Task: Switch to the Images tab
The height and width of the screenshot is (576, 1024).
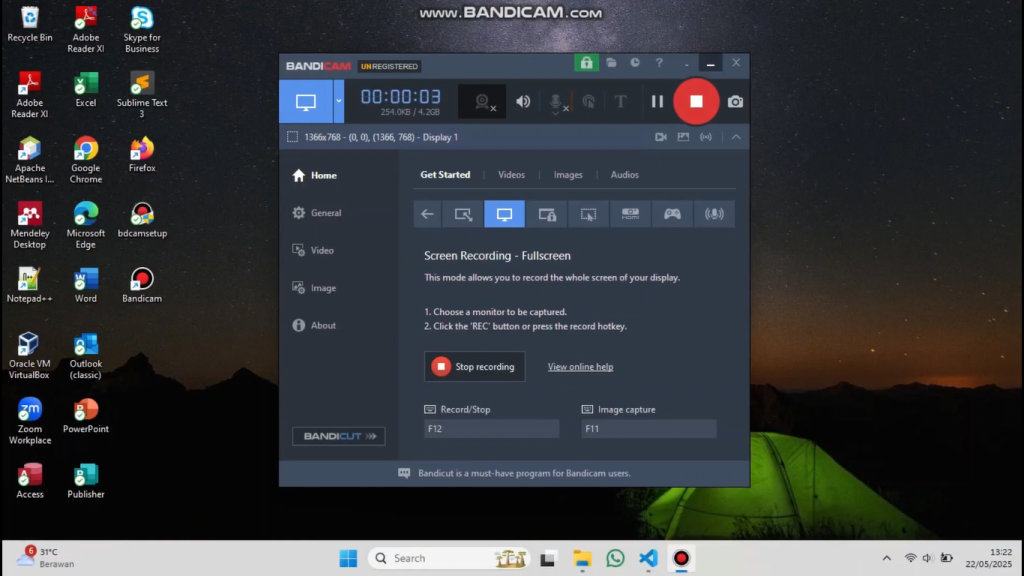Action: 568,175
